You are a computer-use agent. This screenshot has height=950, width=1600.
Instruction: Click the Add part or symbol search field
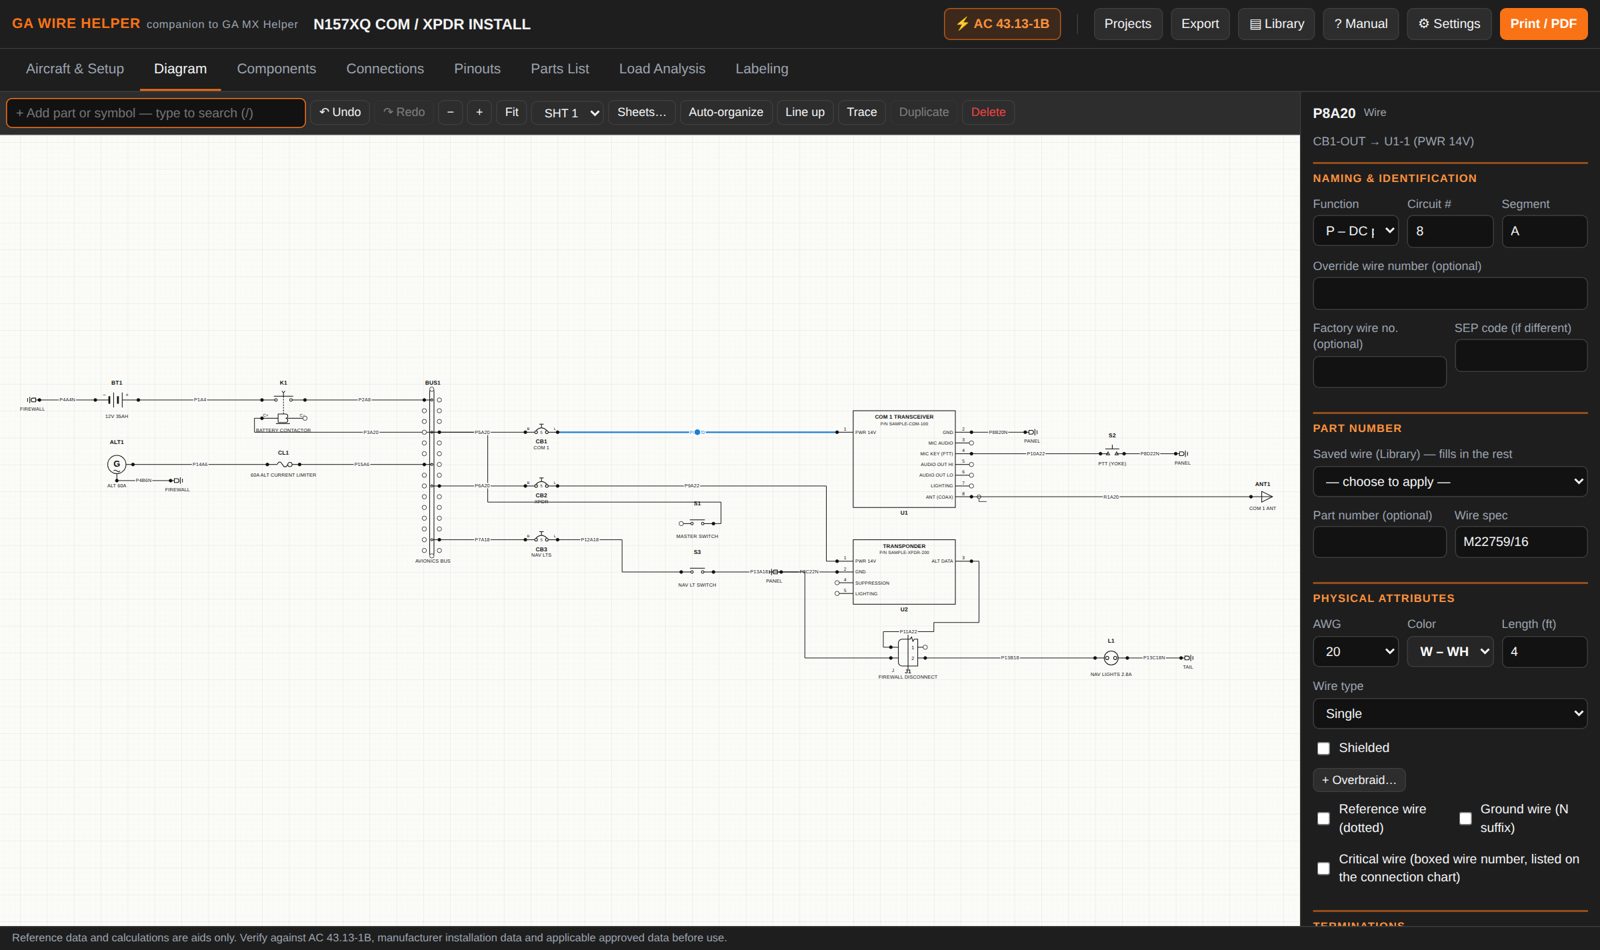156,113
